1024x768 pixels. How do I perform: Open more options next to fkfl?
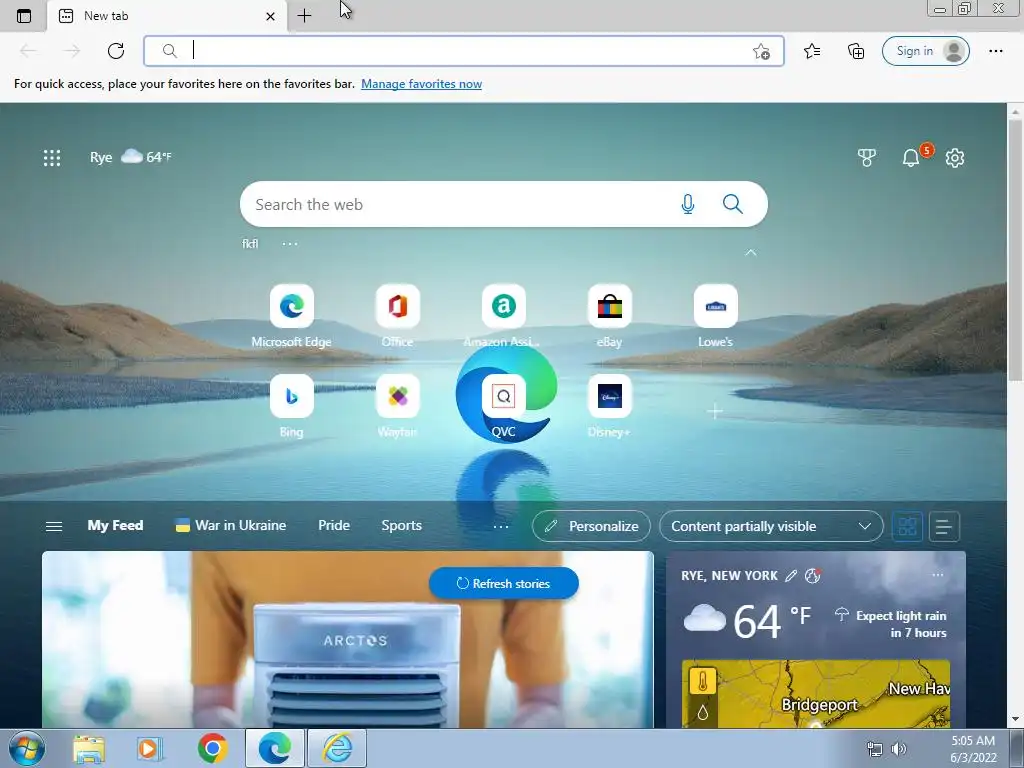click(290, 244)
